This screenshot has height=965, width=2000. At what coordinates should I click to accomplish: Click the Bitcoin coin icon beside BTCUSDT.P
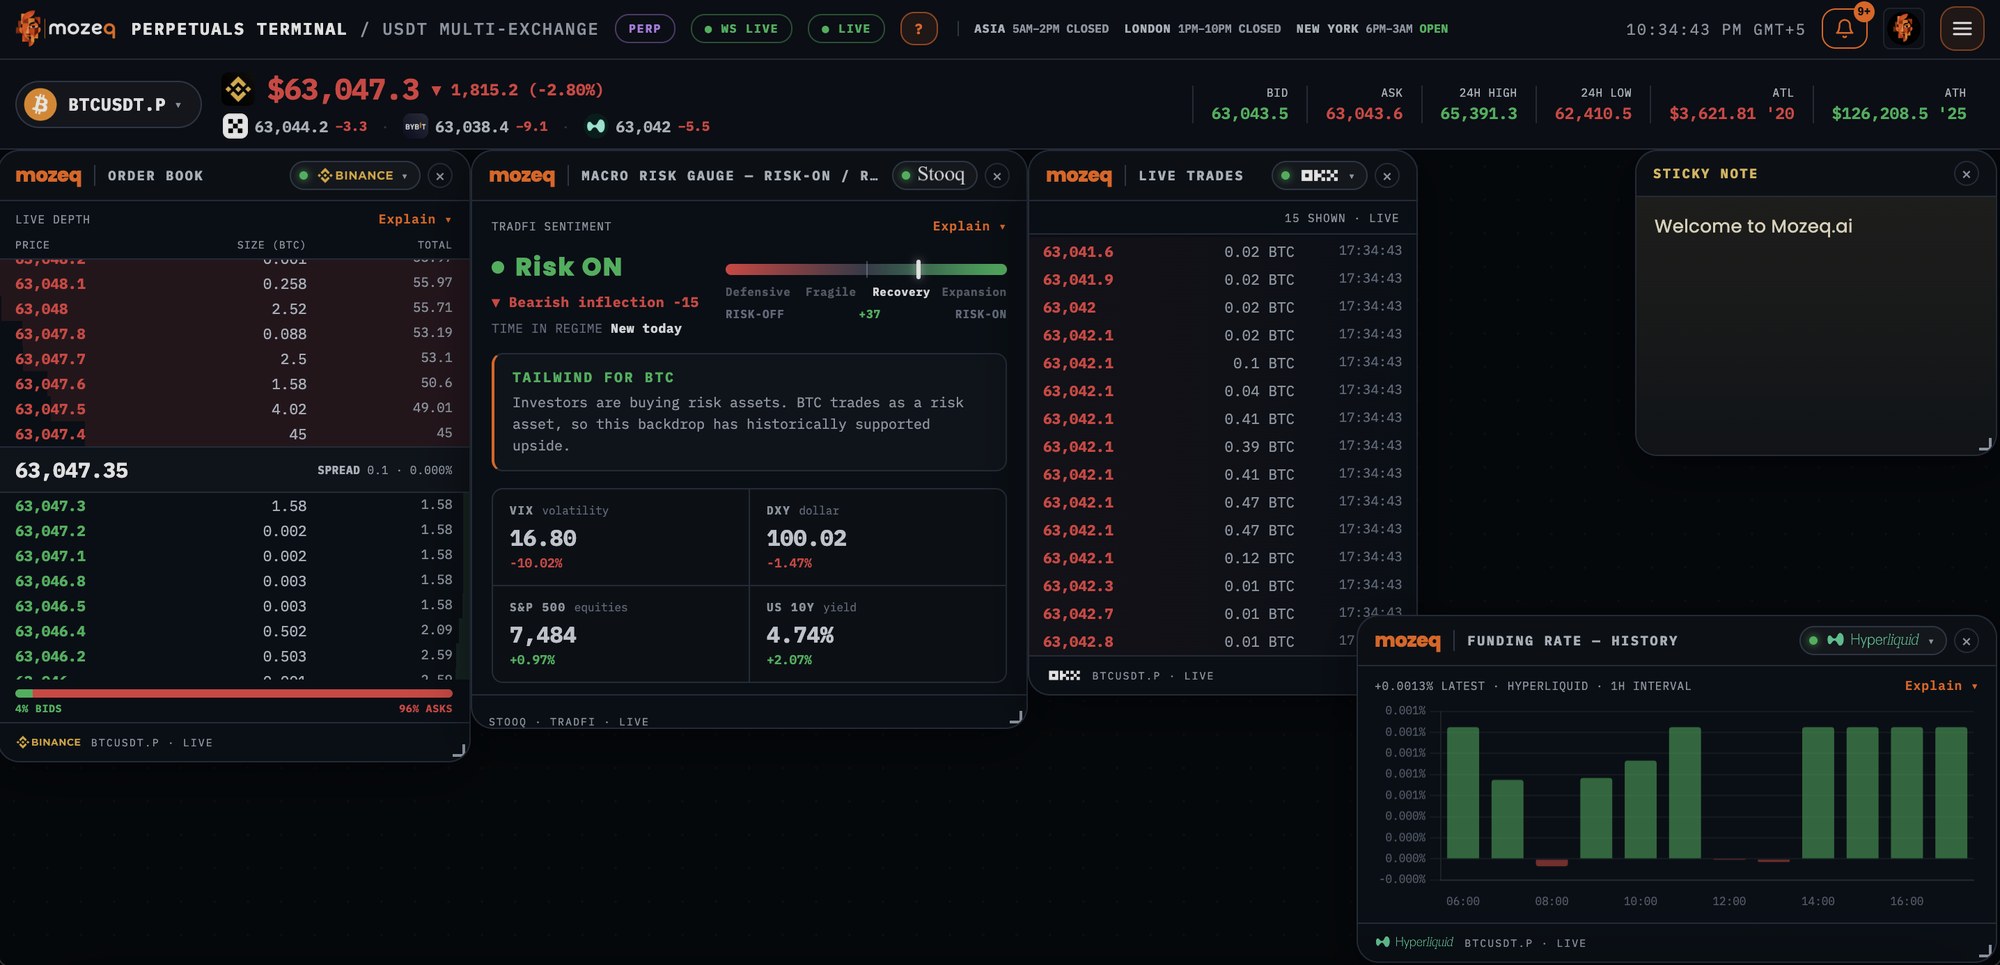coord(40,104)
